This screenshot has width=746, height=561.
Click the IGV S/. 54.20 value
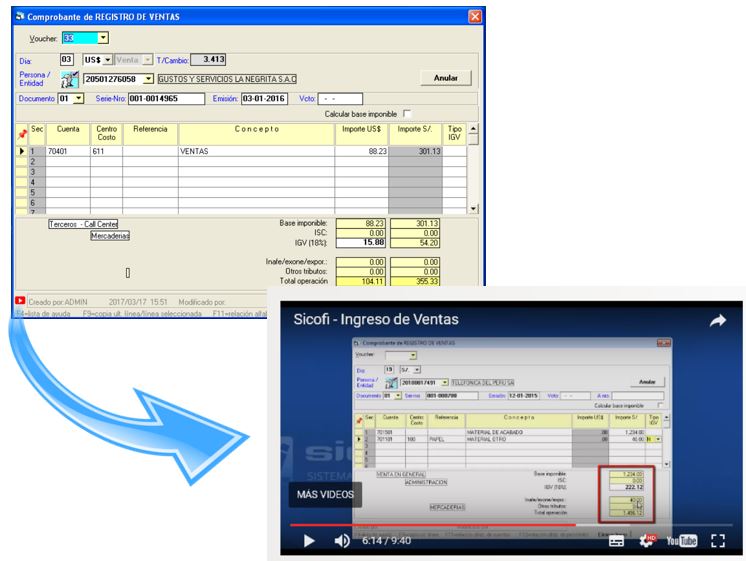415,243
